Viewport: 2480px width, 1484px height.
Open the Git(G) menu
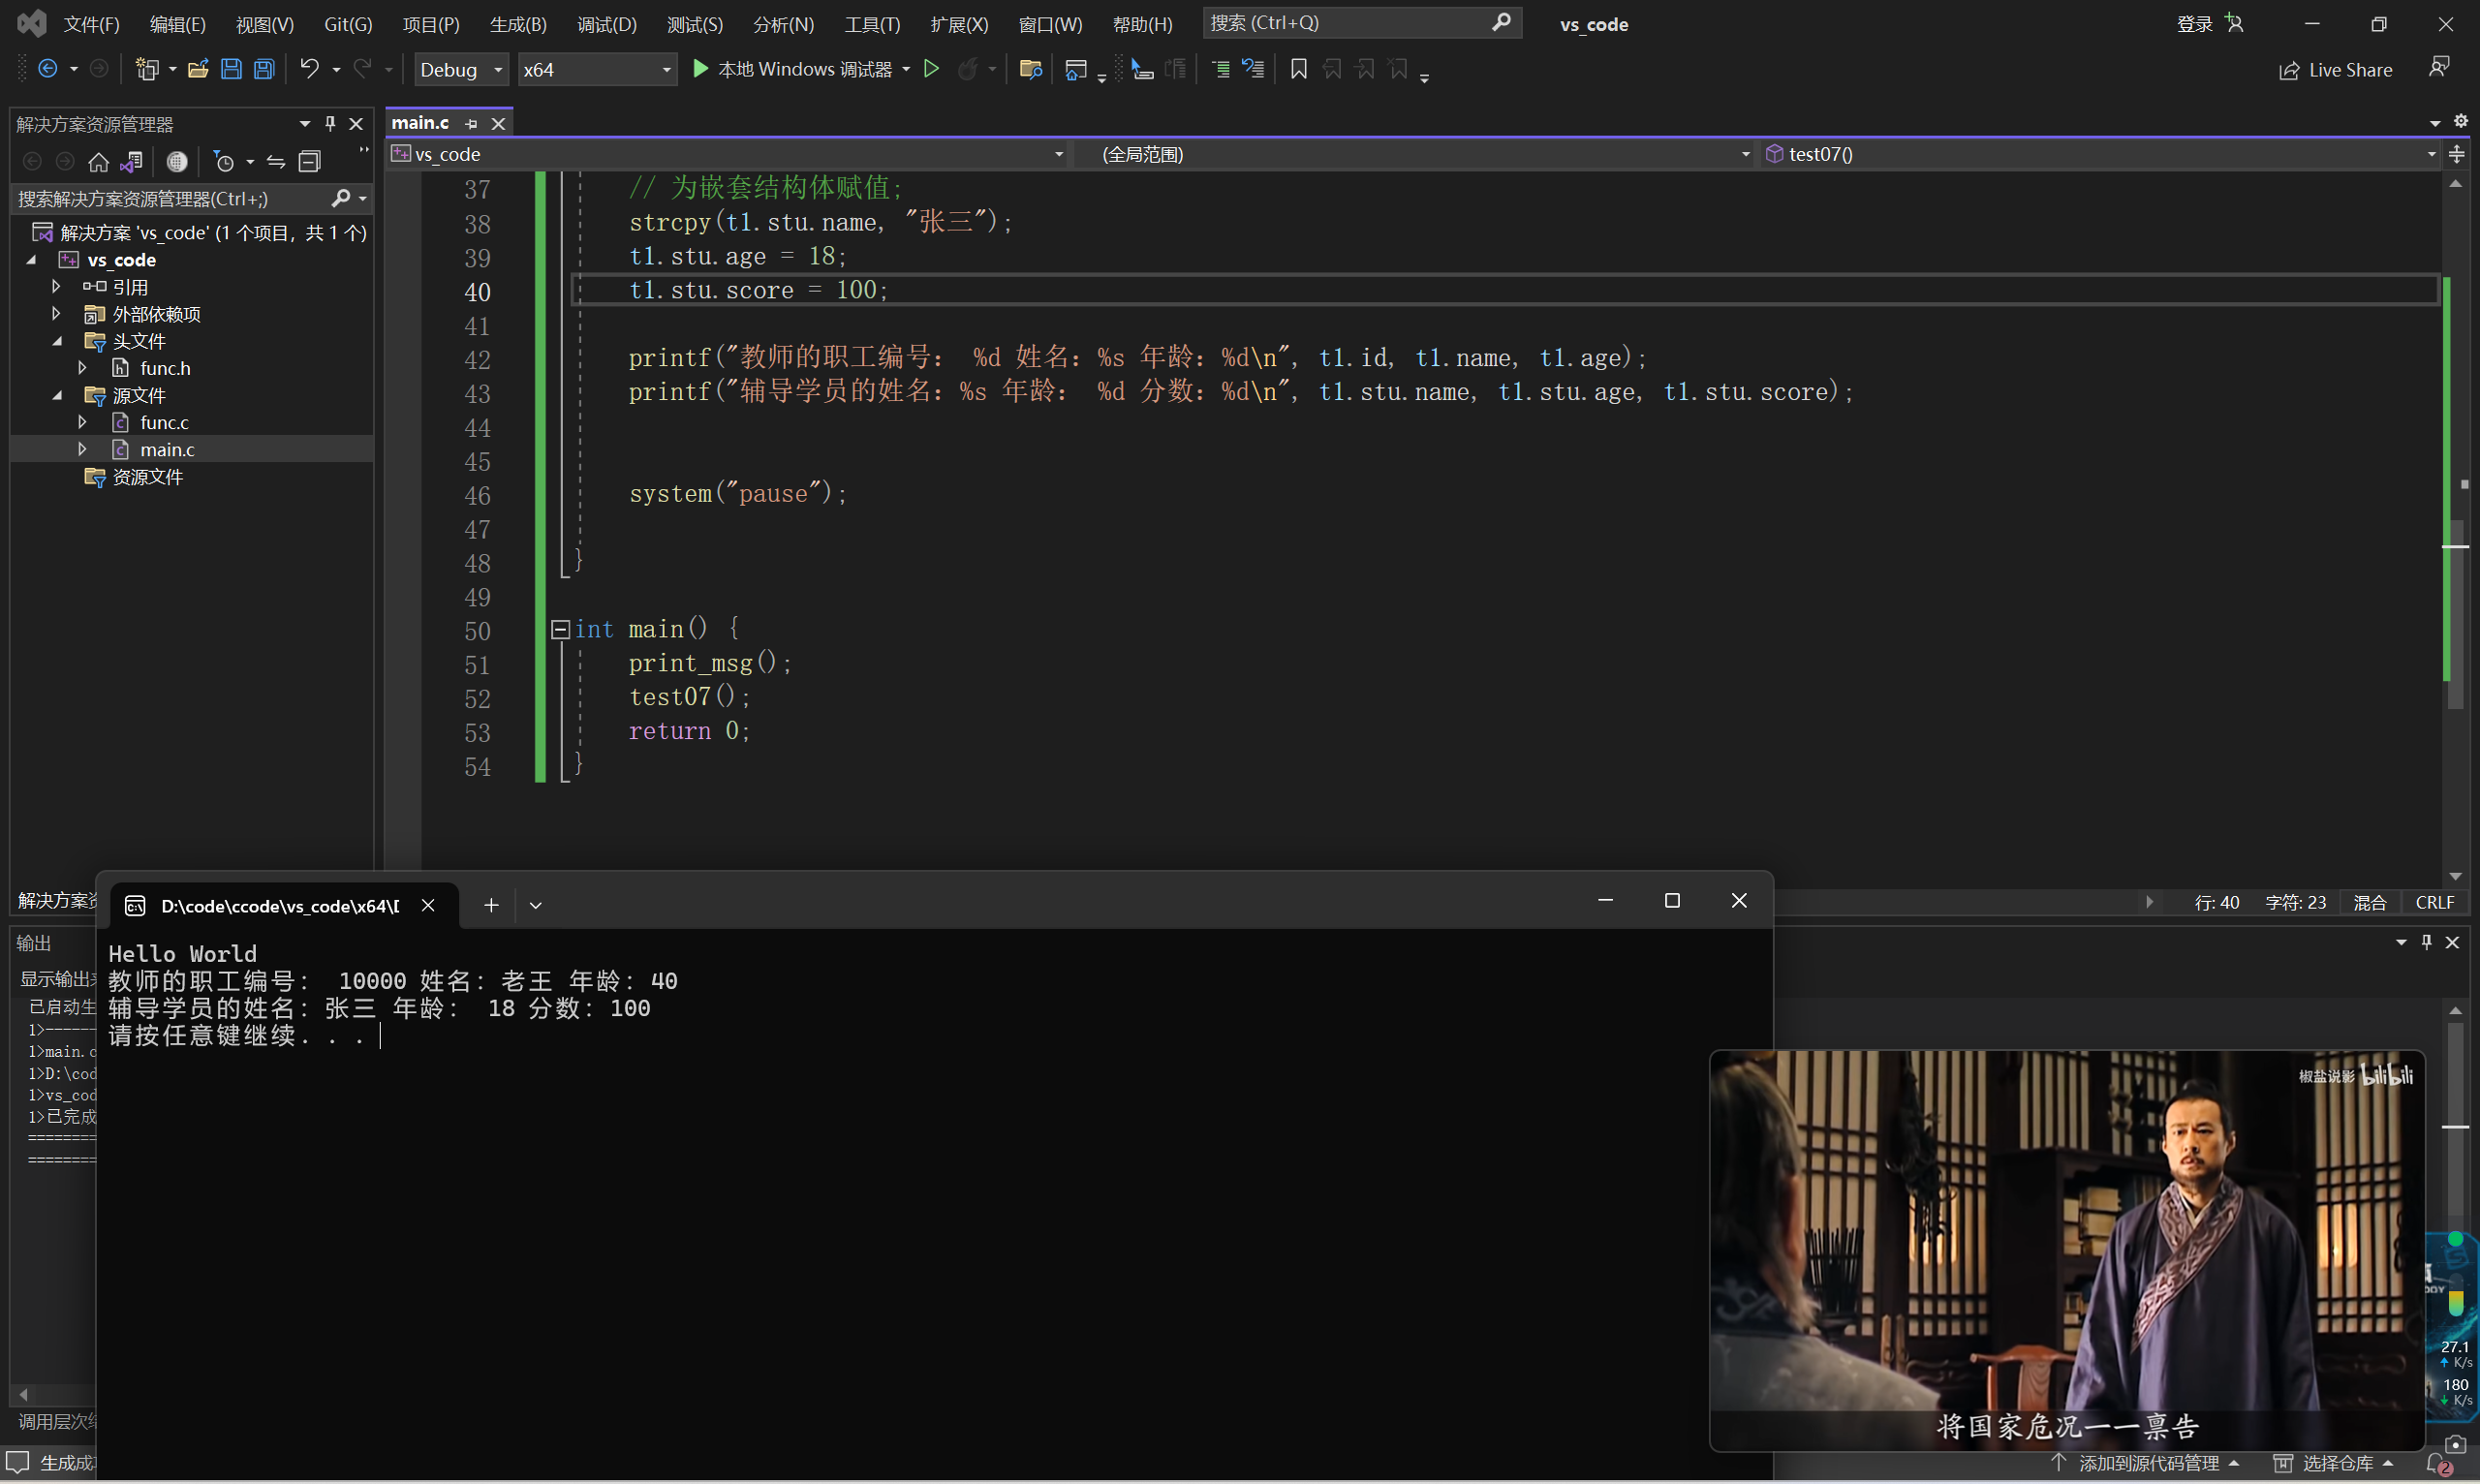point(348,24)
